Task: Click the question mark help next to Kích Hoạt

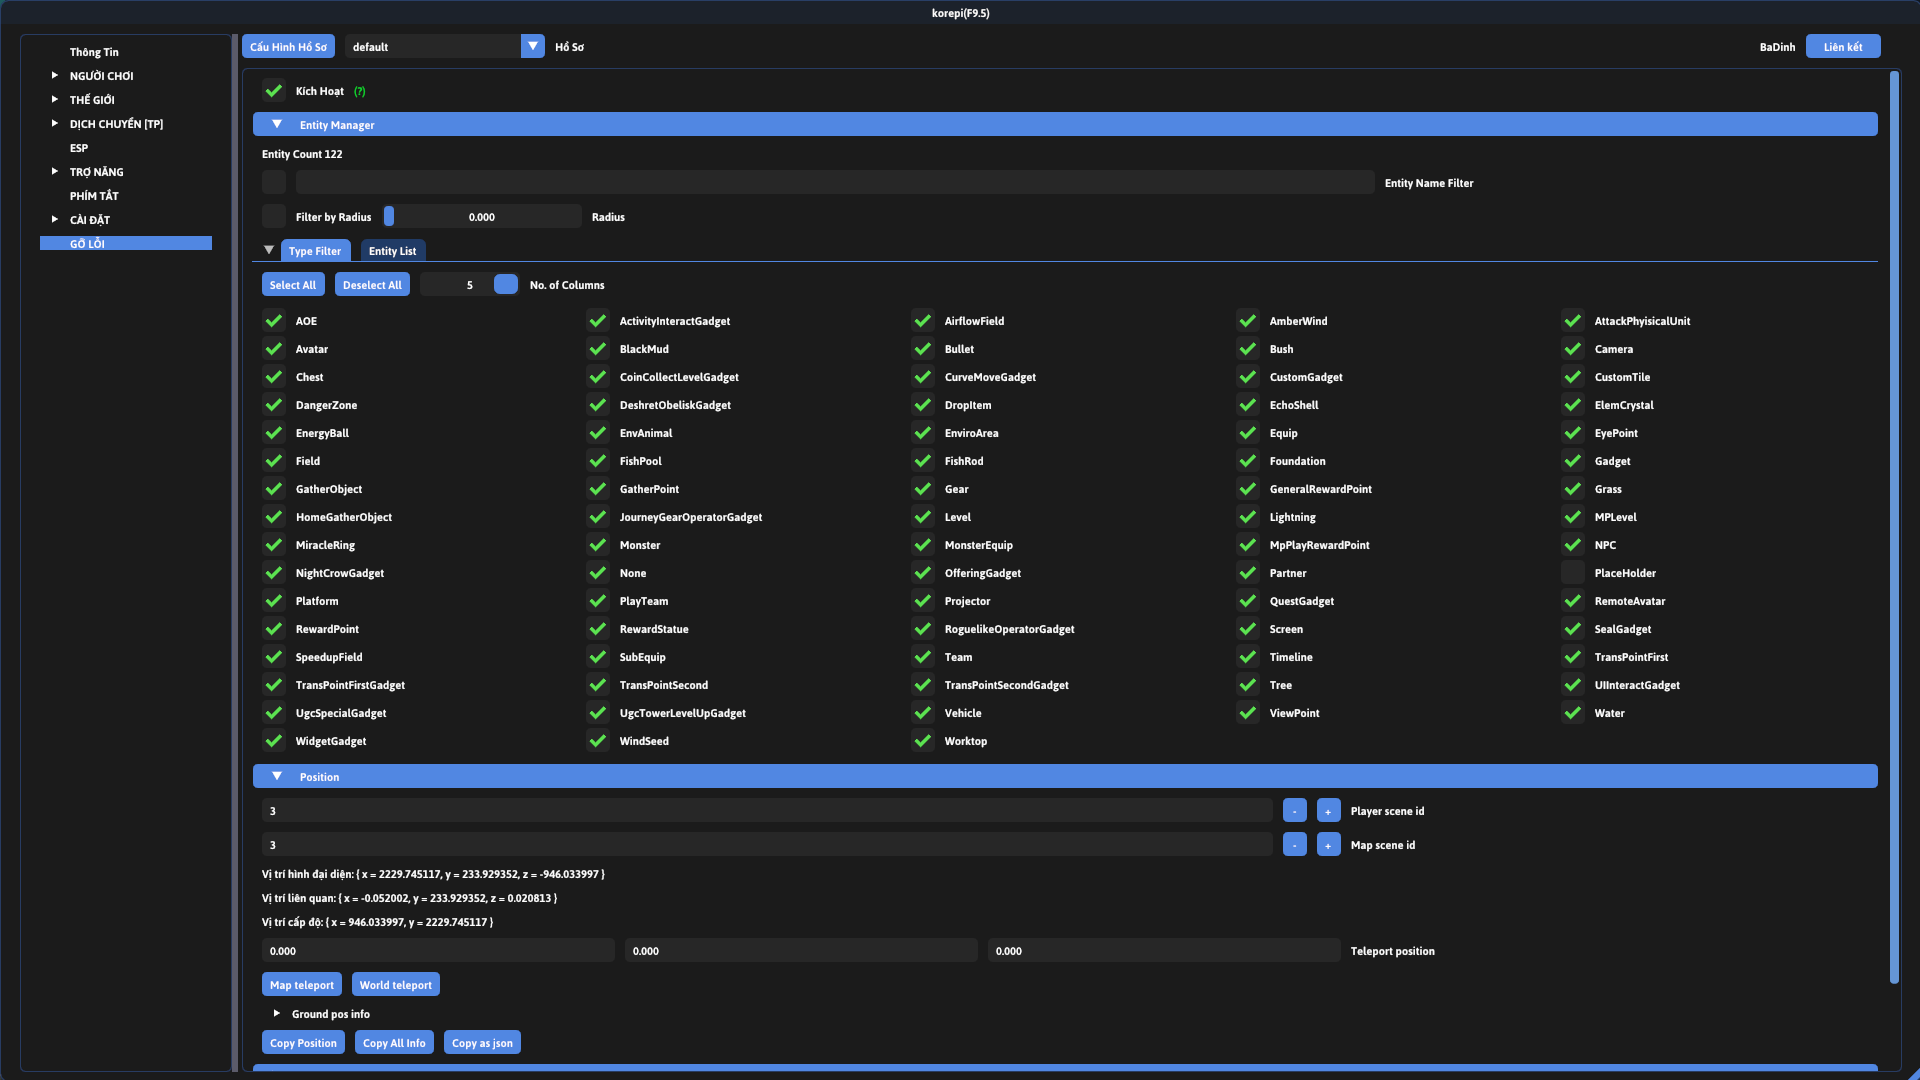Action: pos(359,91)
